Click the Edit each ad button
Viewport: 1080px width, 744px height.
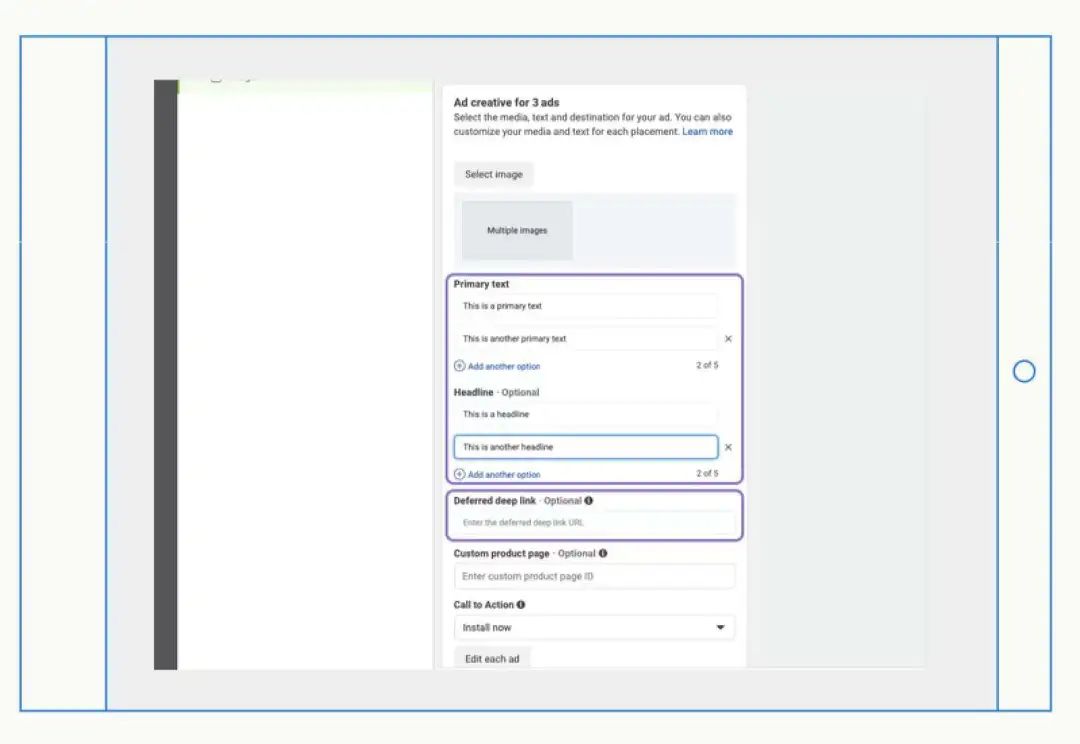point(492,659)
